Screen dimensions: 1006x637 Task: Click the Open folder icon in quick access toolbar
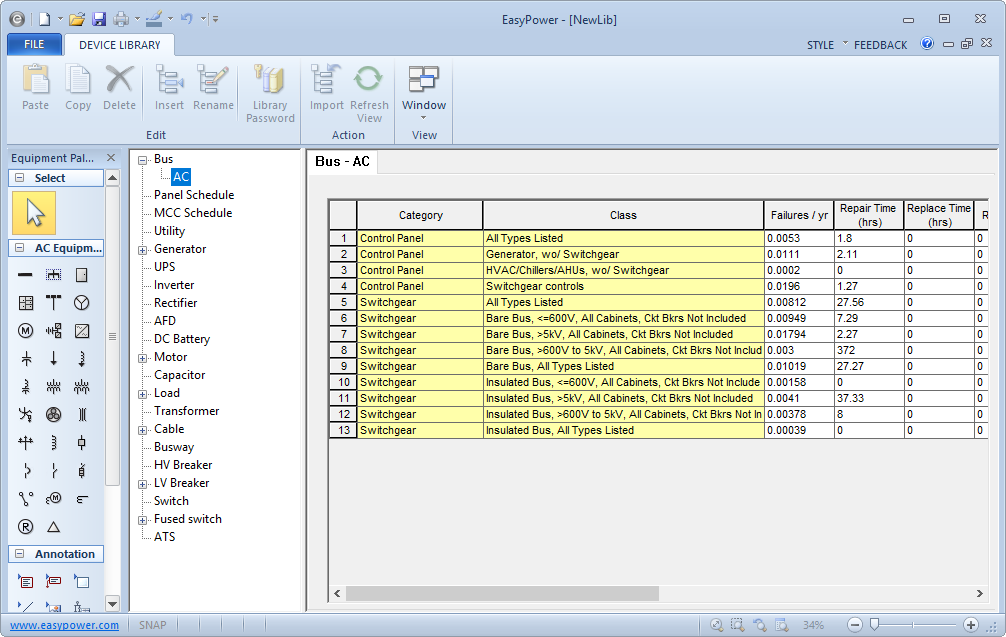(x=77, y=18)
